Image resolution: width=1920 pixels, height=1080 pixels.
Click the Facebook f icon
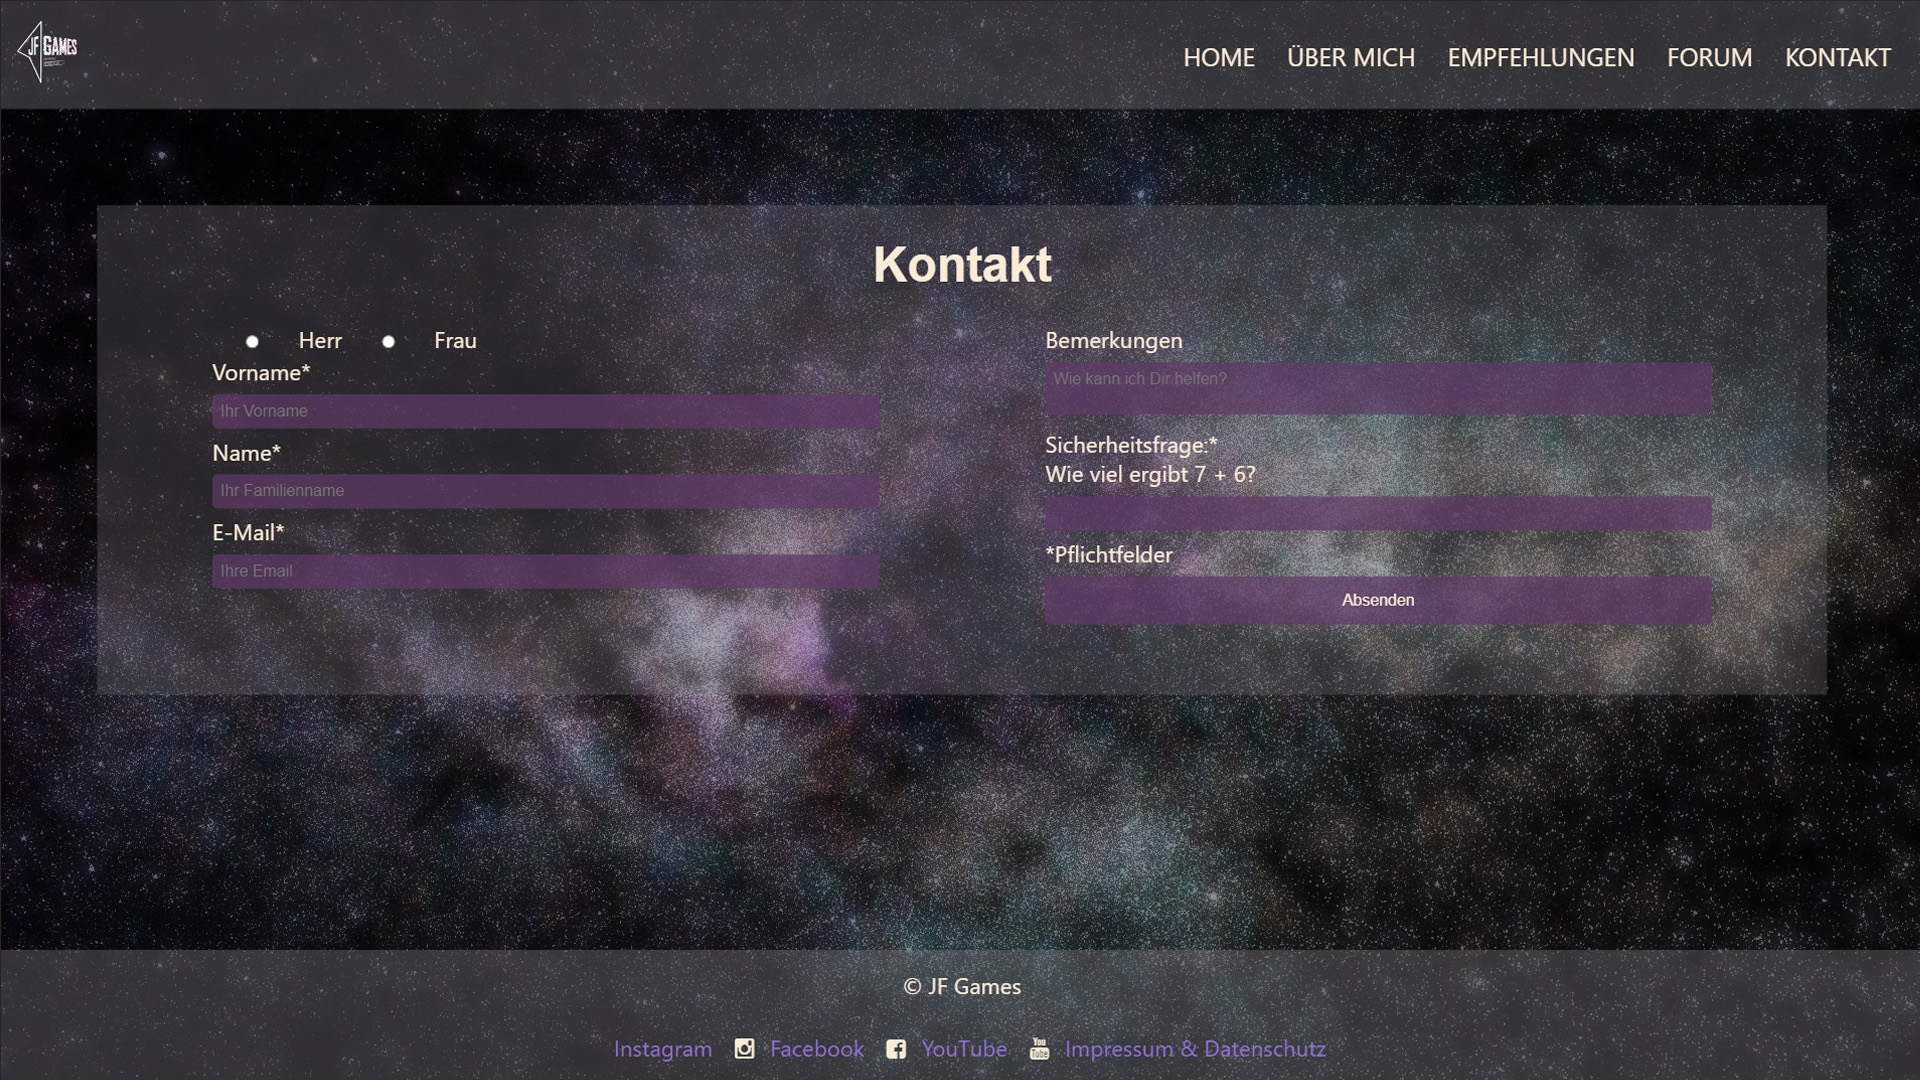pyautogui.click(x=896, y=1049)
